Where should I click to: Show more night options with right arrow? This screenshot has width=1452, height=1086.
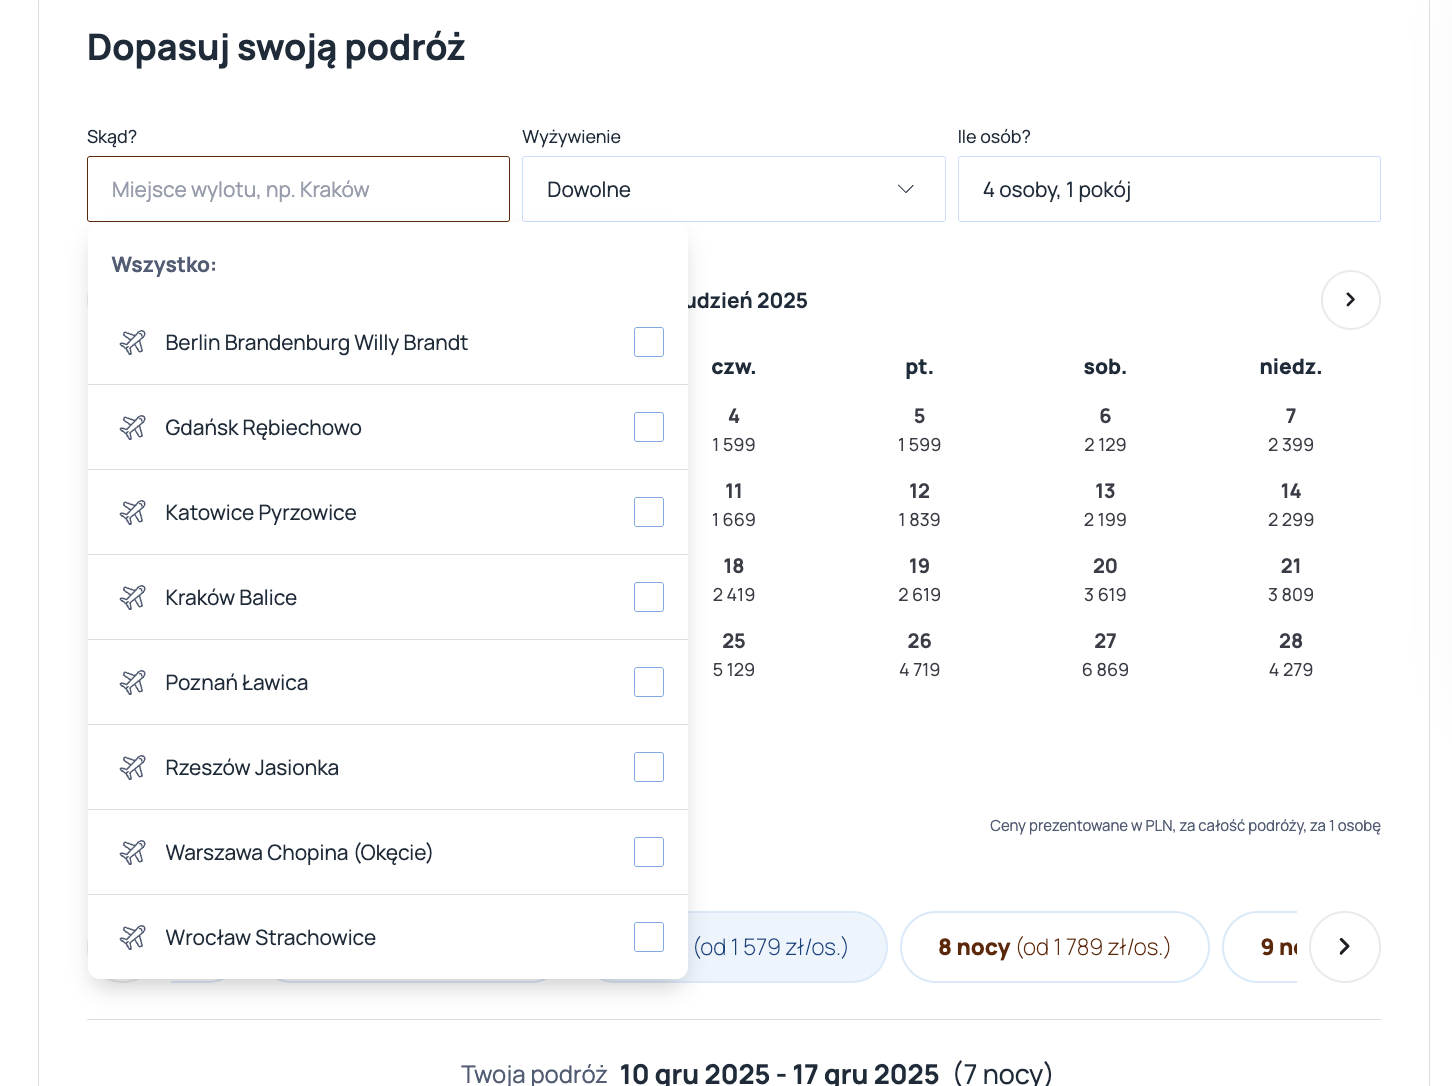1345,946
